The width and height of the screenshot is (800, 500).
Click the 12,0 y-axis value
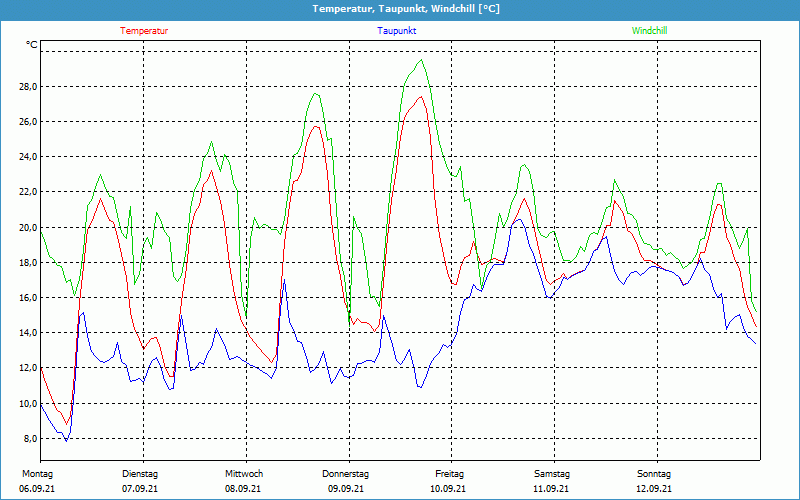click(x=29, y=368)
